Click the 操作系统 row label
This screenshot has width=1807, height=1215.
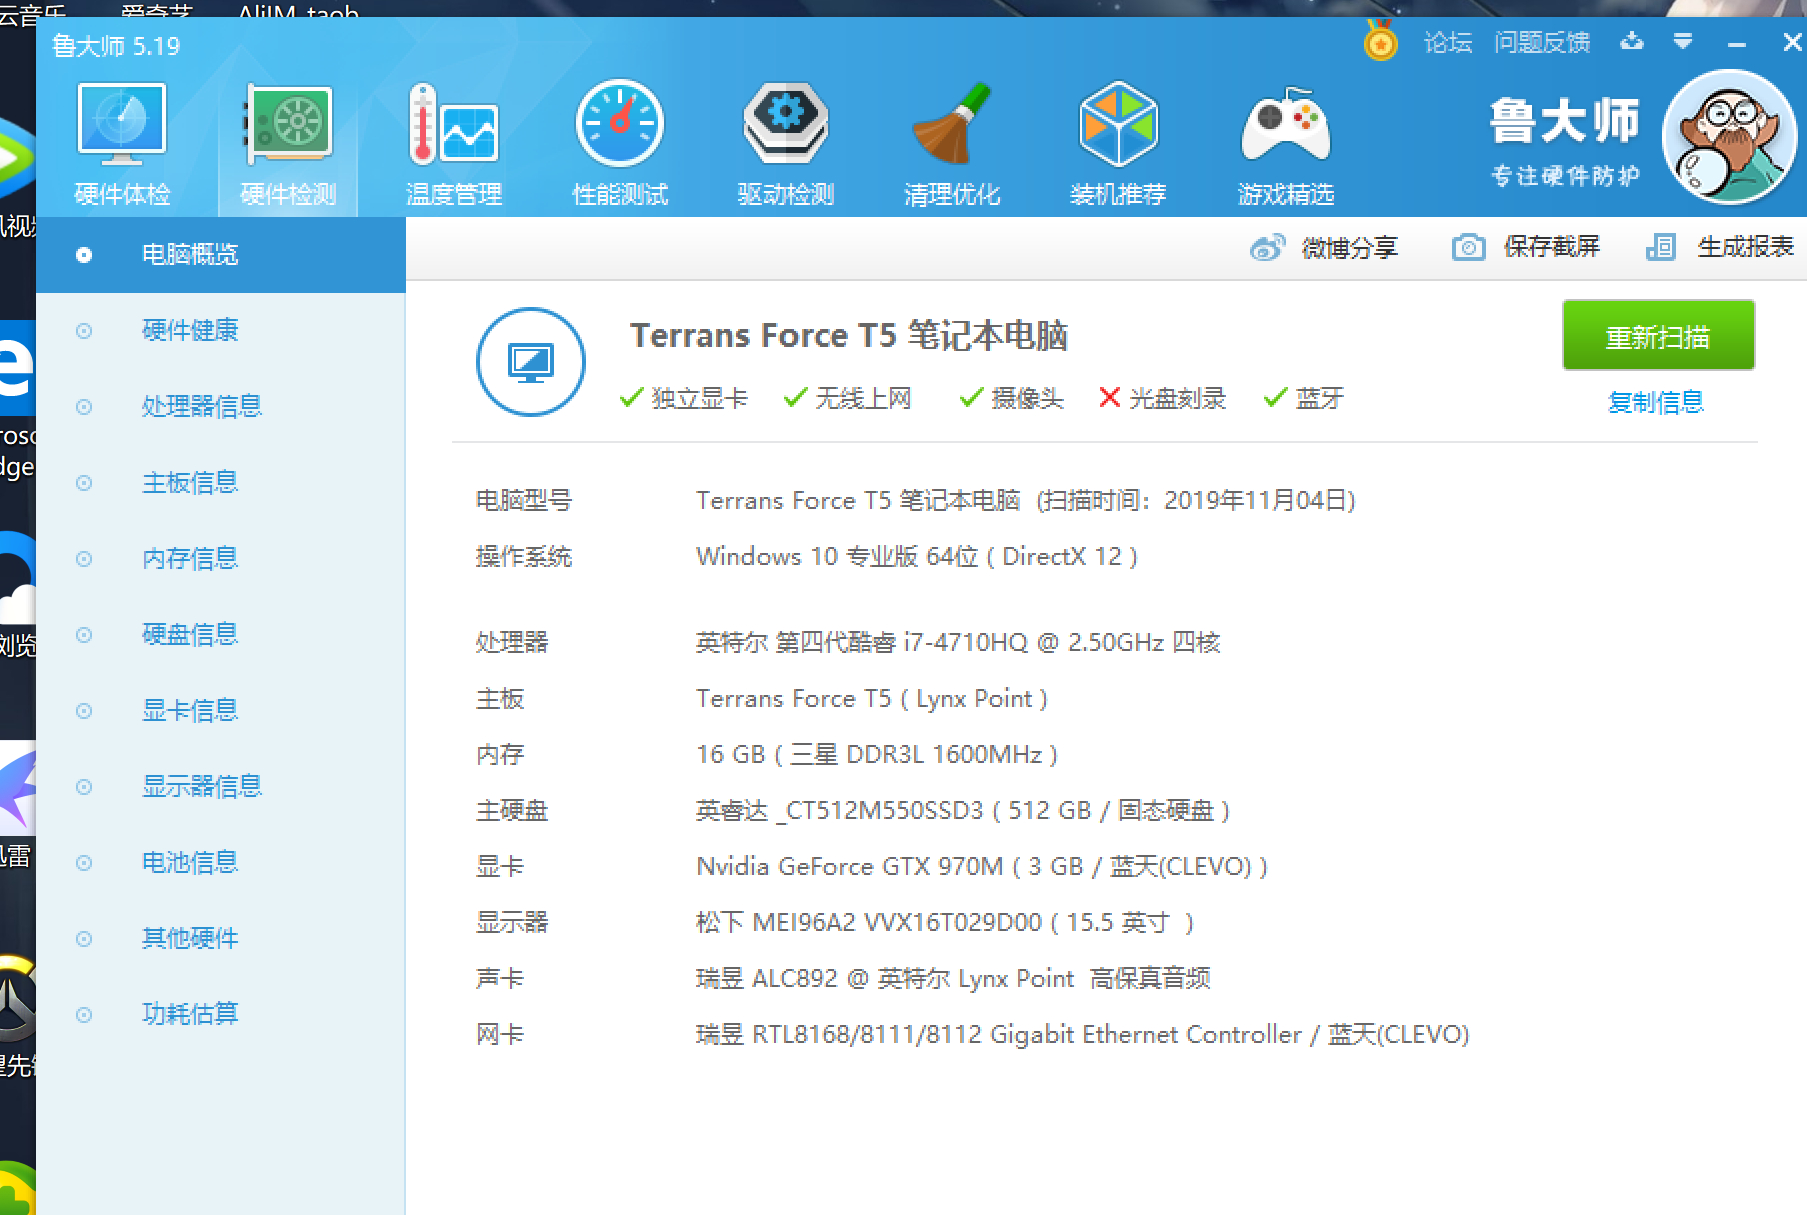pos(524,556)
